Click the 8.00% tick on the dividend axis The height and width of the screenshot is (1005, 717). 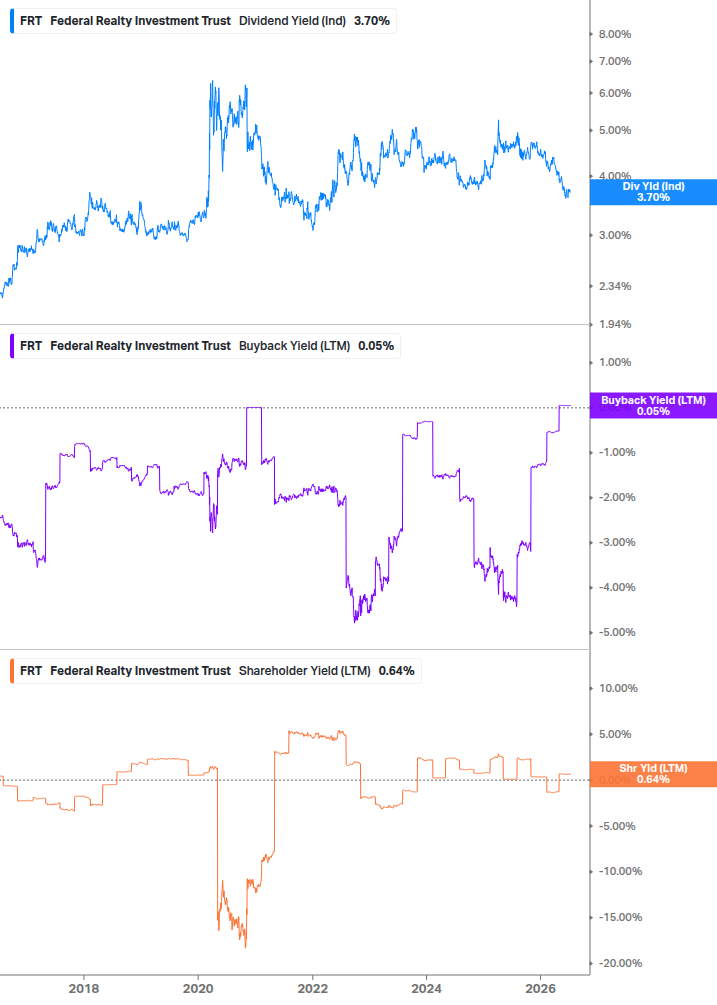(x=615, y=35)
